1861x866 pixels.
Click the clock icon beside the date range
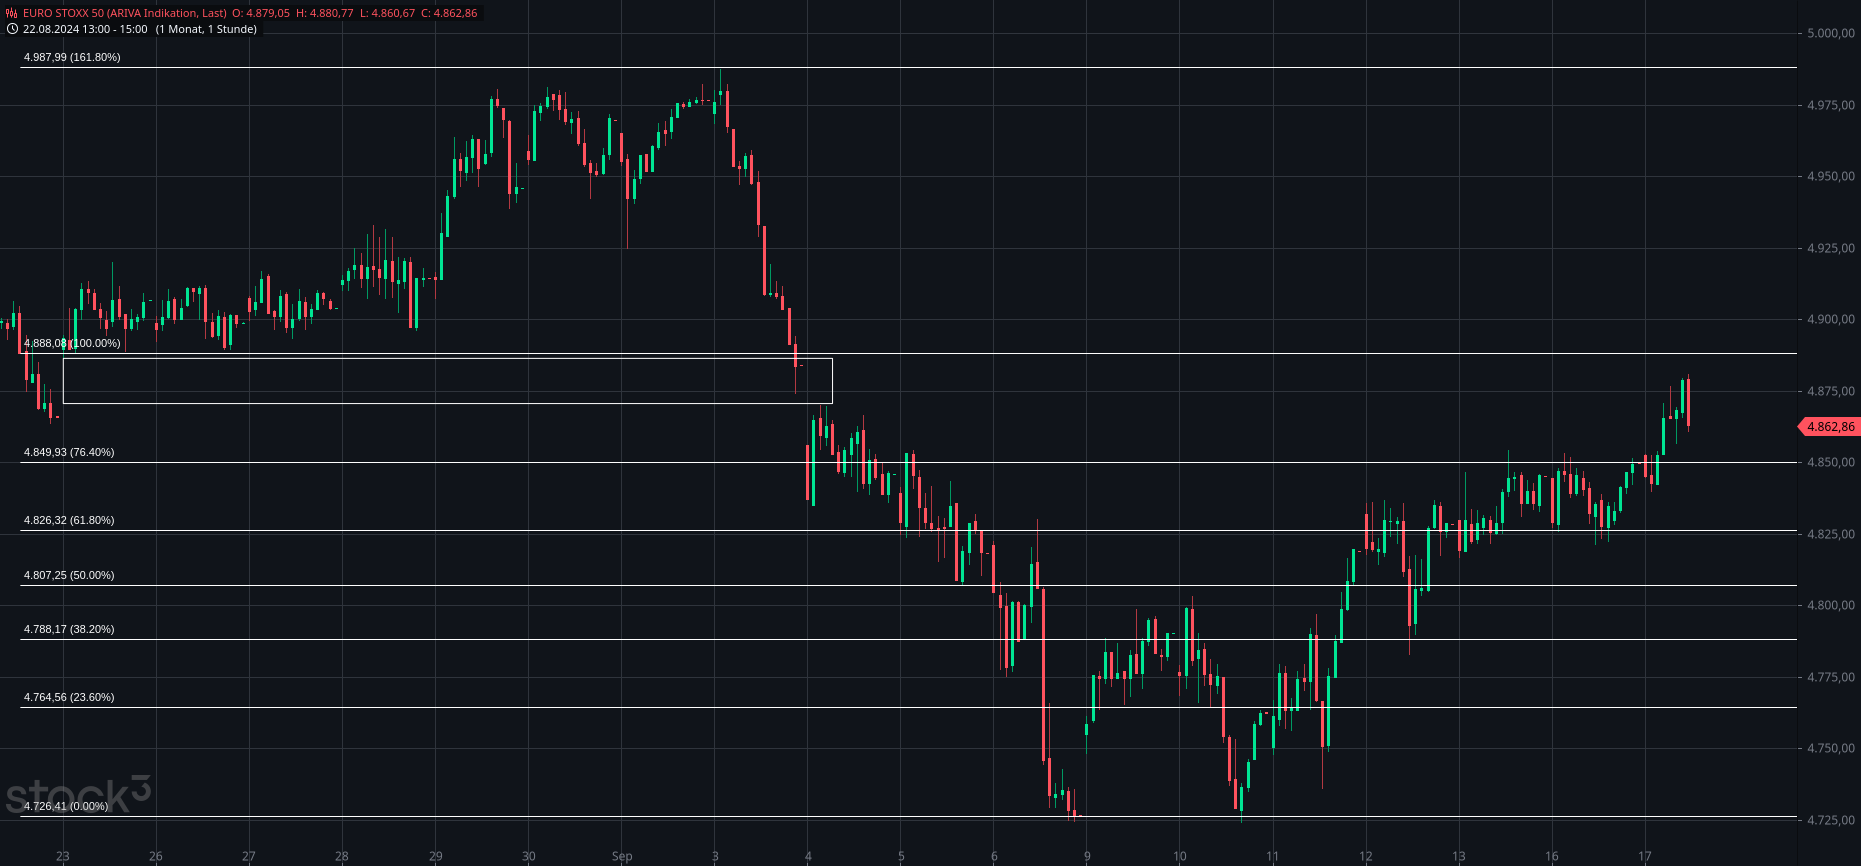(12, 29)
